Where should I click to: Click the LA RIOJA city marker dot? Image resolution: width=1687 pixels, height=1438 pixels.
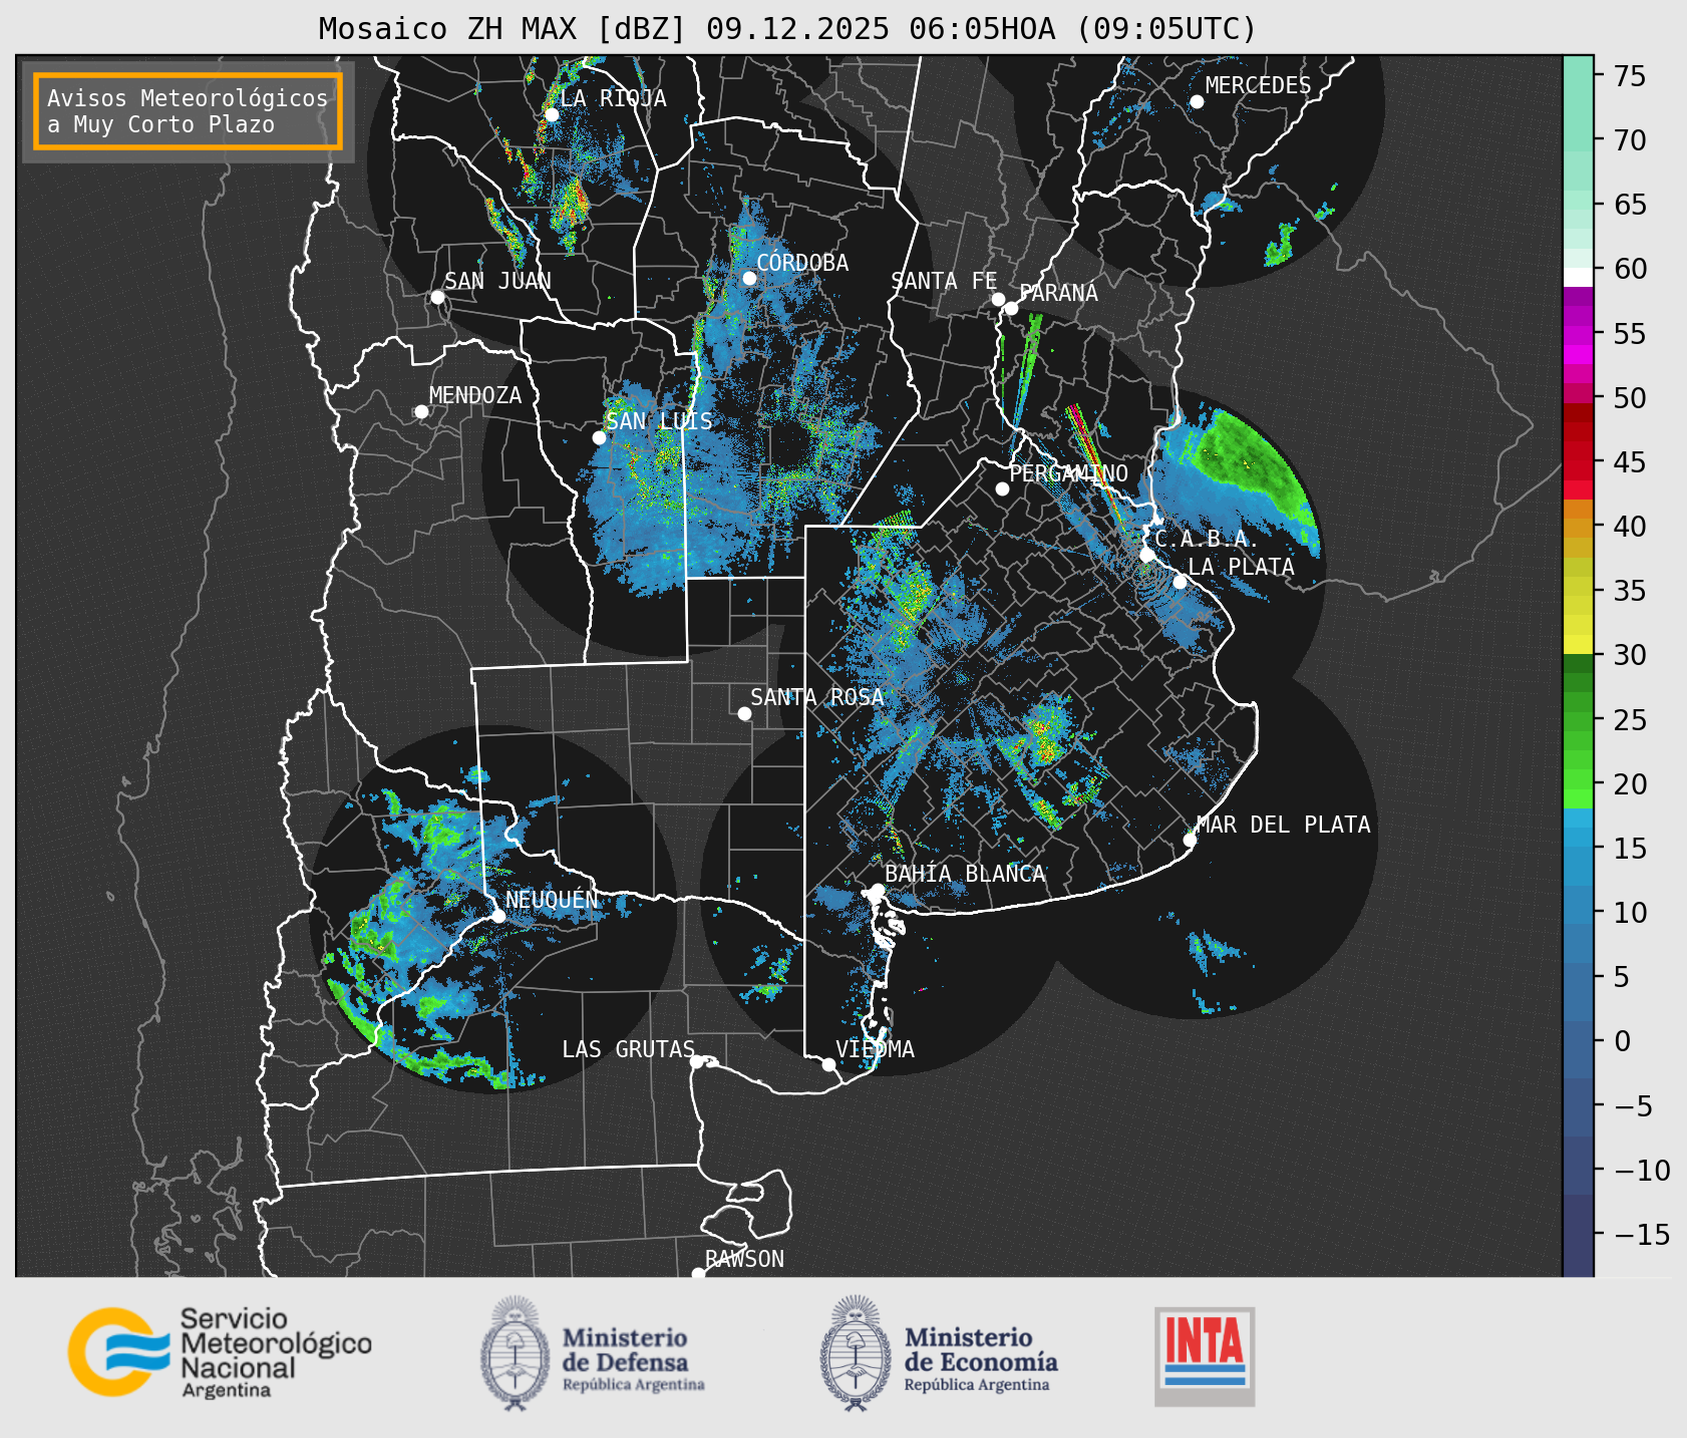point(551,115)
